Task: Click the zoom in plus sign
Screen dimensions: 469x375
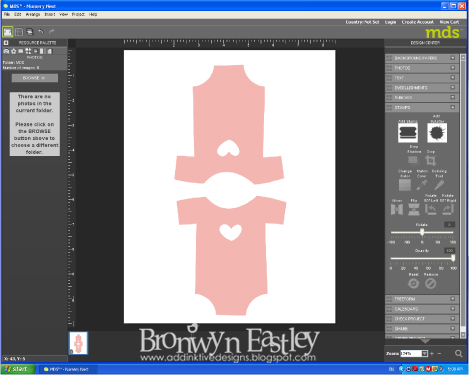Action: pyautogui.click(x=432, y=353)
